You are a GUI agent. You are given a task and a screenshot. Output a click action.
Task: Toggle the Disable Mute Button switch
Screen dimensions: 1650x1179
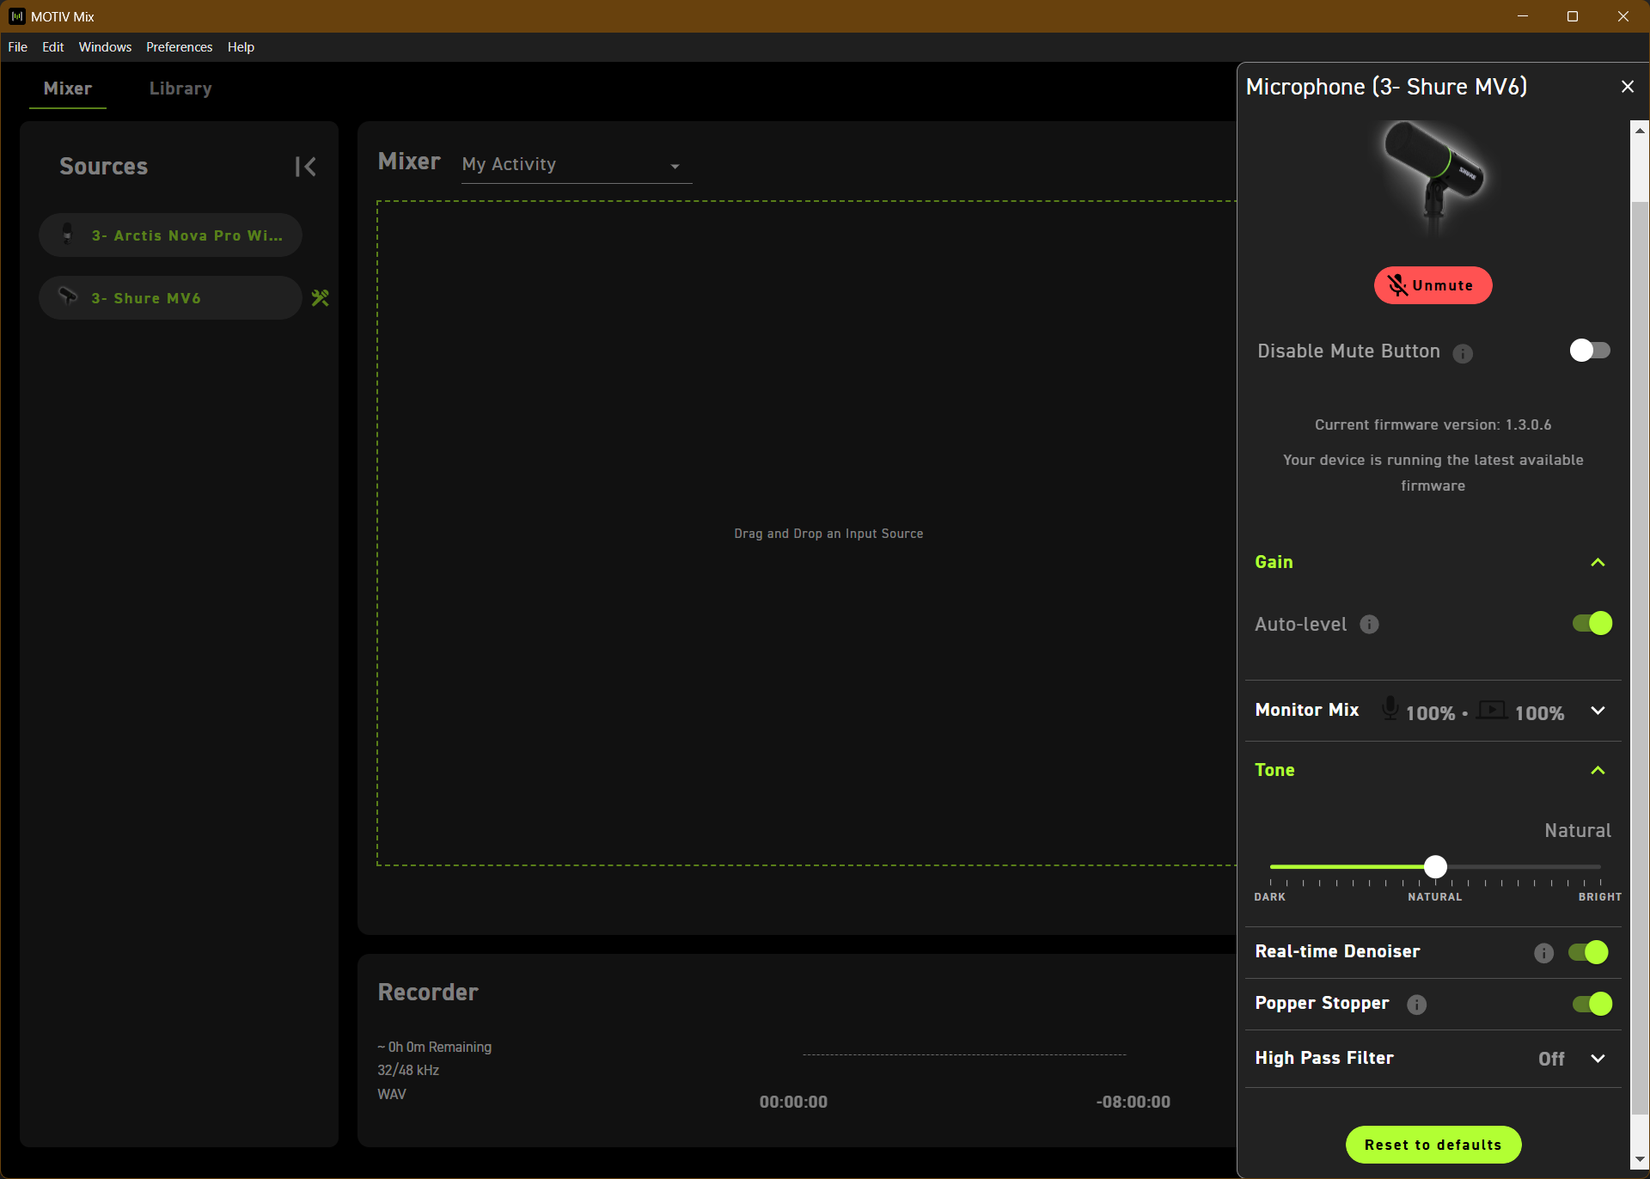coord(1588,351)
